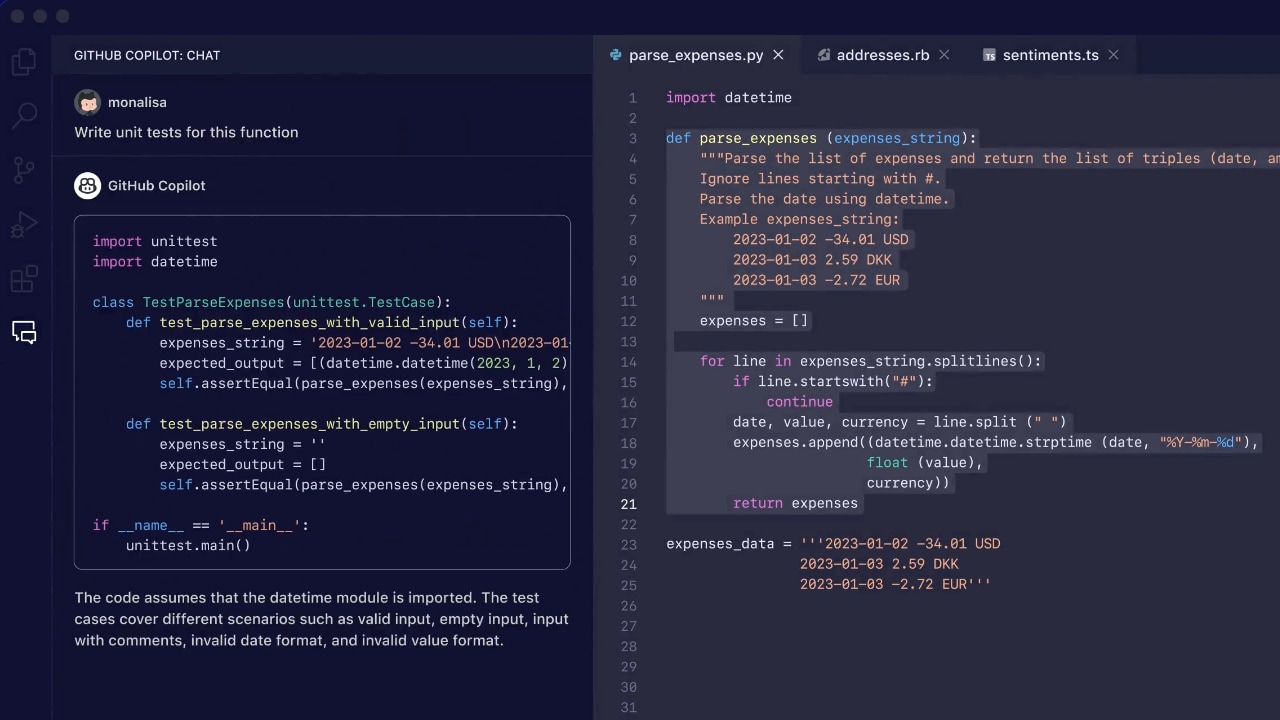Screen dimensions: 1280x720
Task: Close the parse_expenses.py tab
Action: pos(778,55)
